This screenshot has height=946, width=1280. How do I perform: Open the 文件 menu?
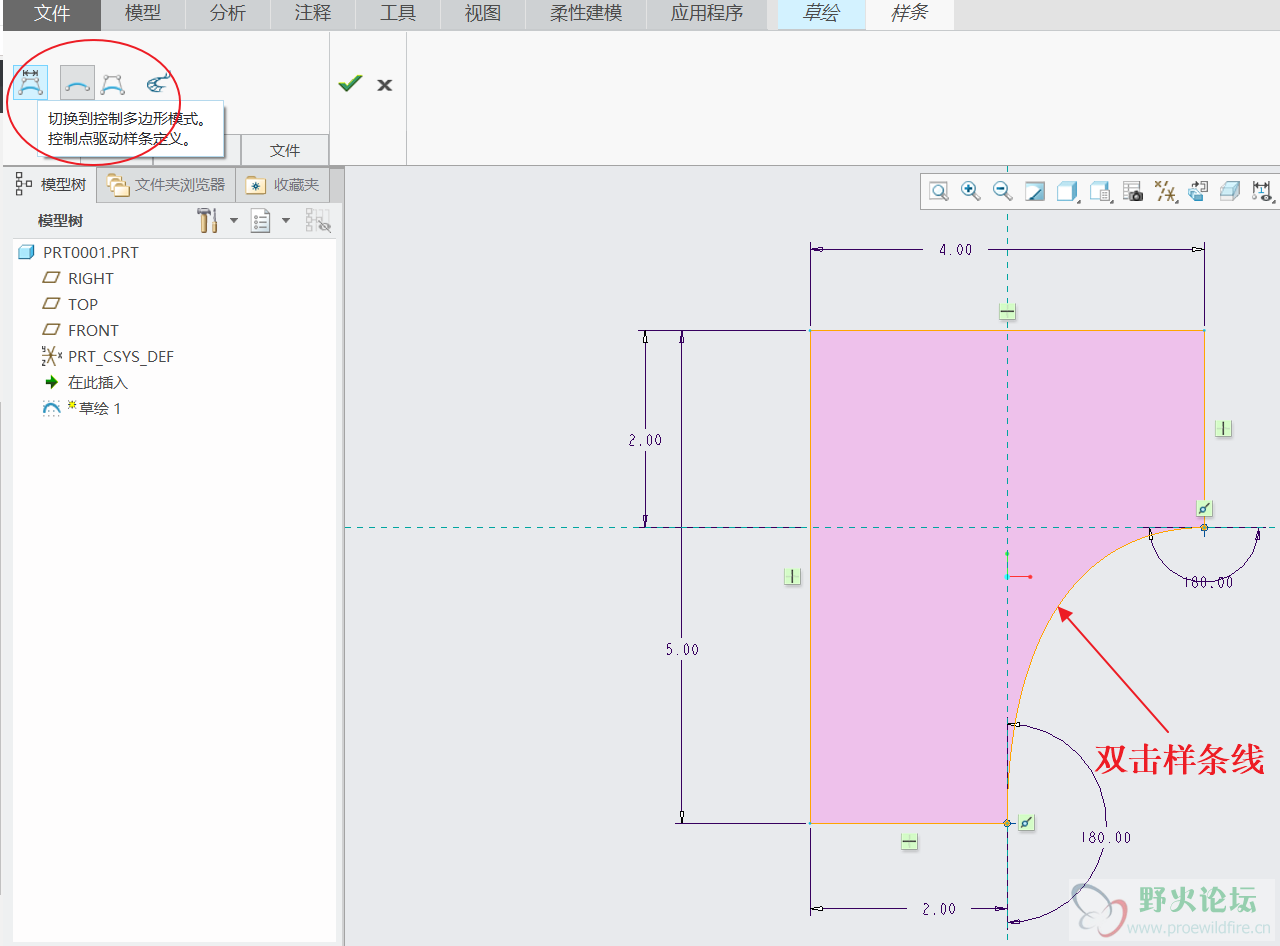click(52, 14)
